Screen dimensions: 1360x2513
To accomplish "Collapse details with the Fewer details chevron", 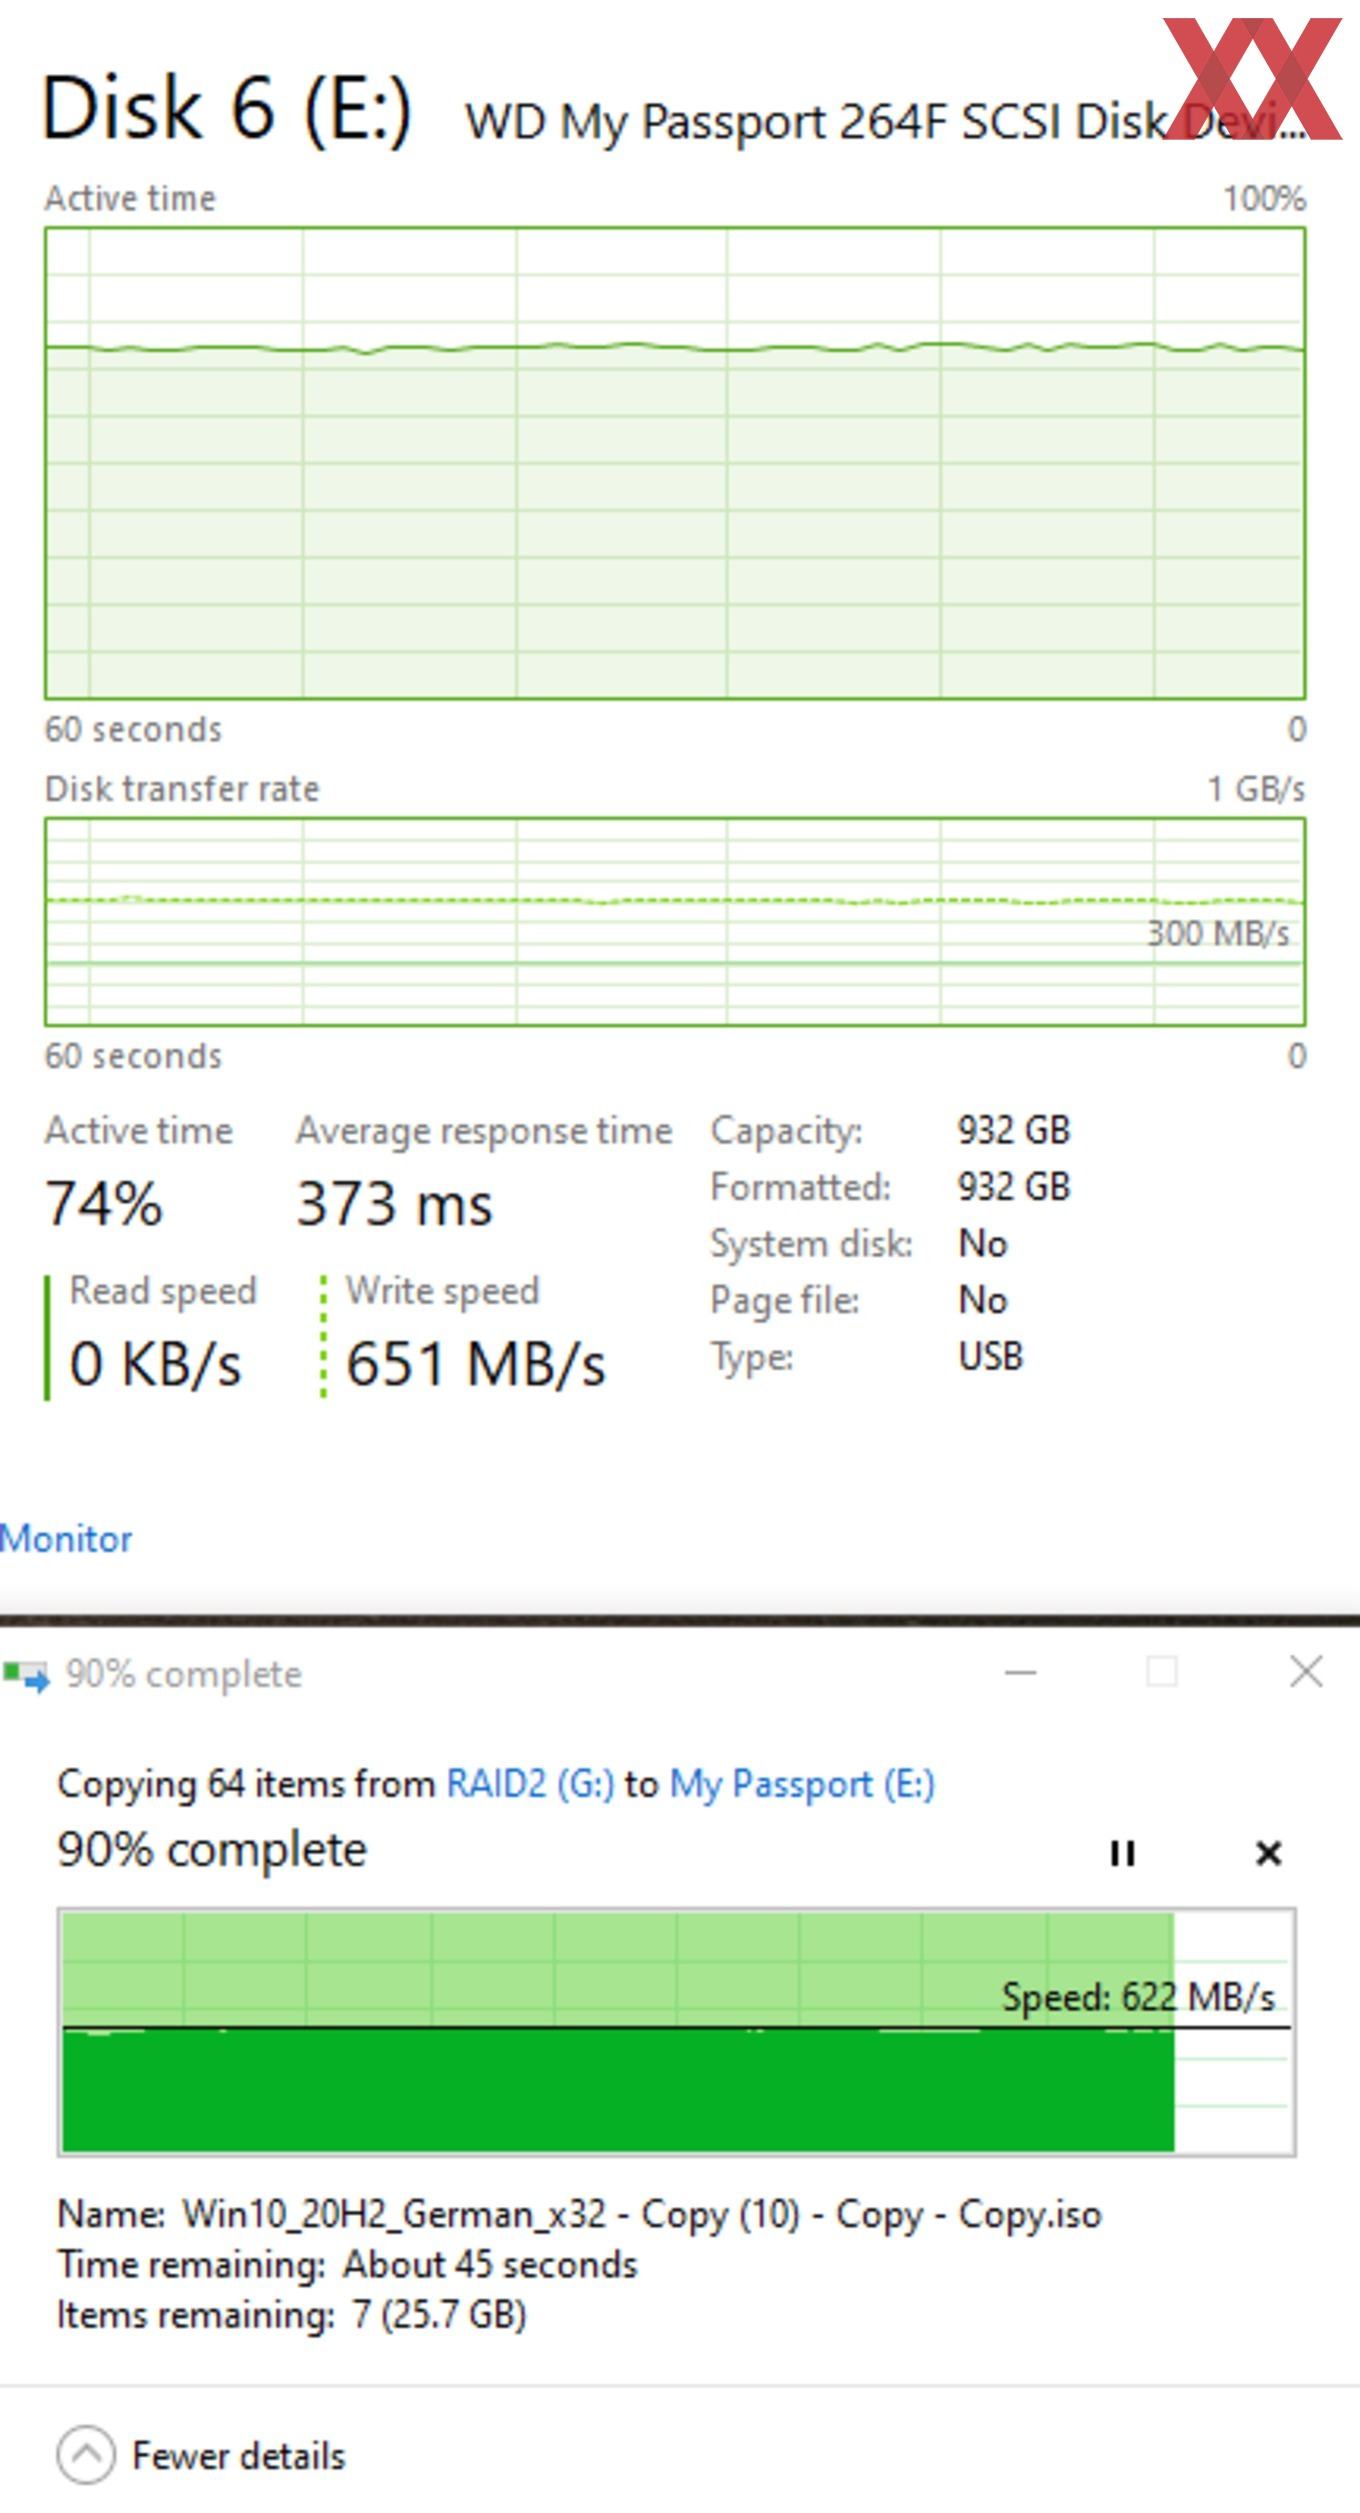I will 86,2455.
